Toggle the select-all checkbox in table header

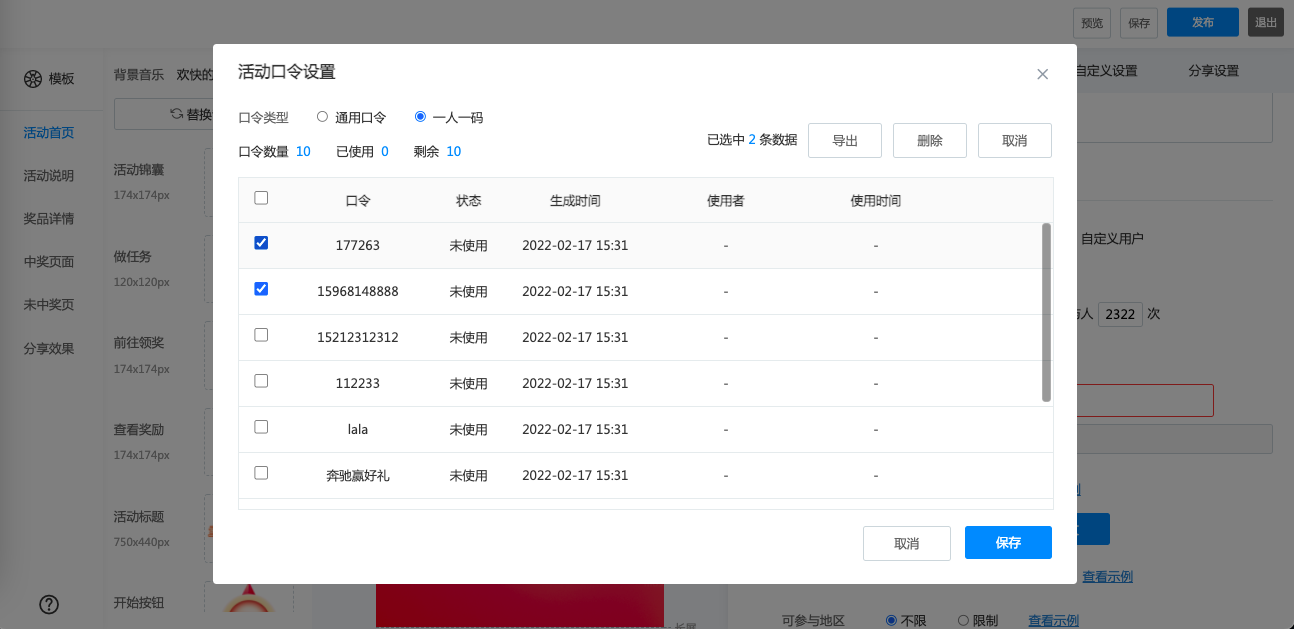coord(261,198)
